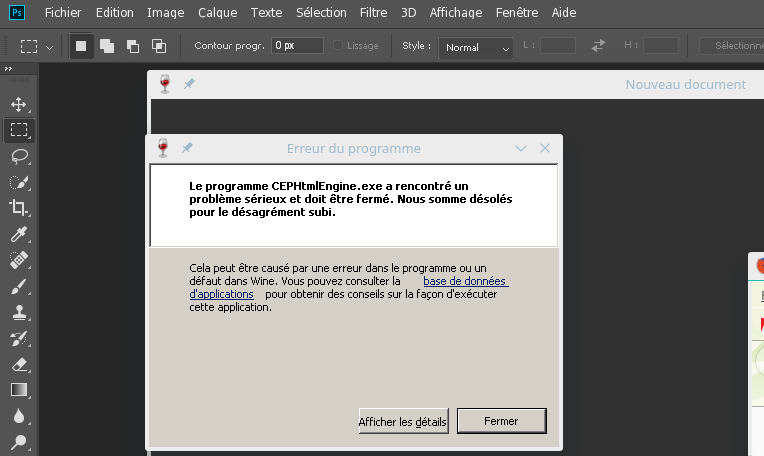Select the Crop tool
764x456 pixels.
pyautogui.click(x=18, y=208)
